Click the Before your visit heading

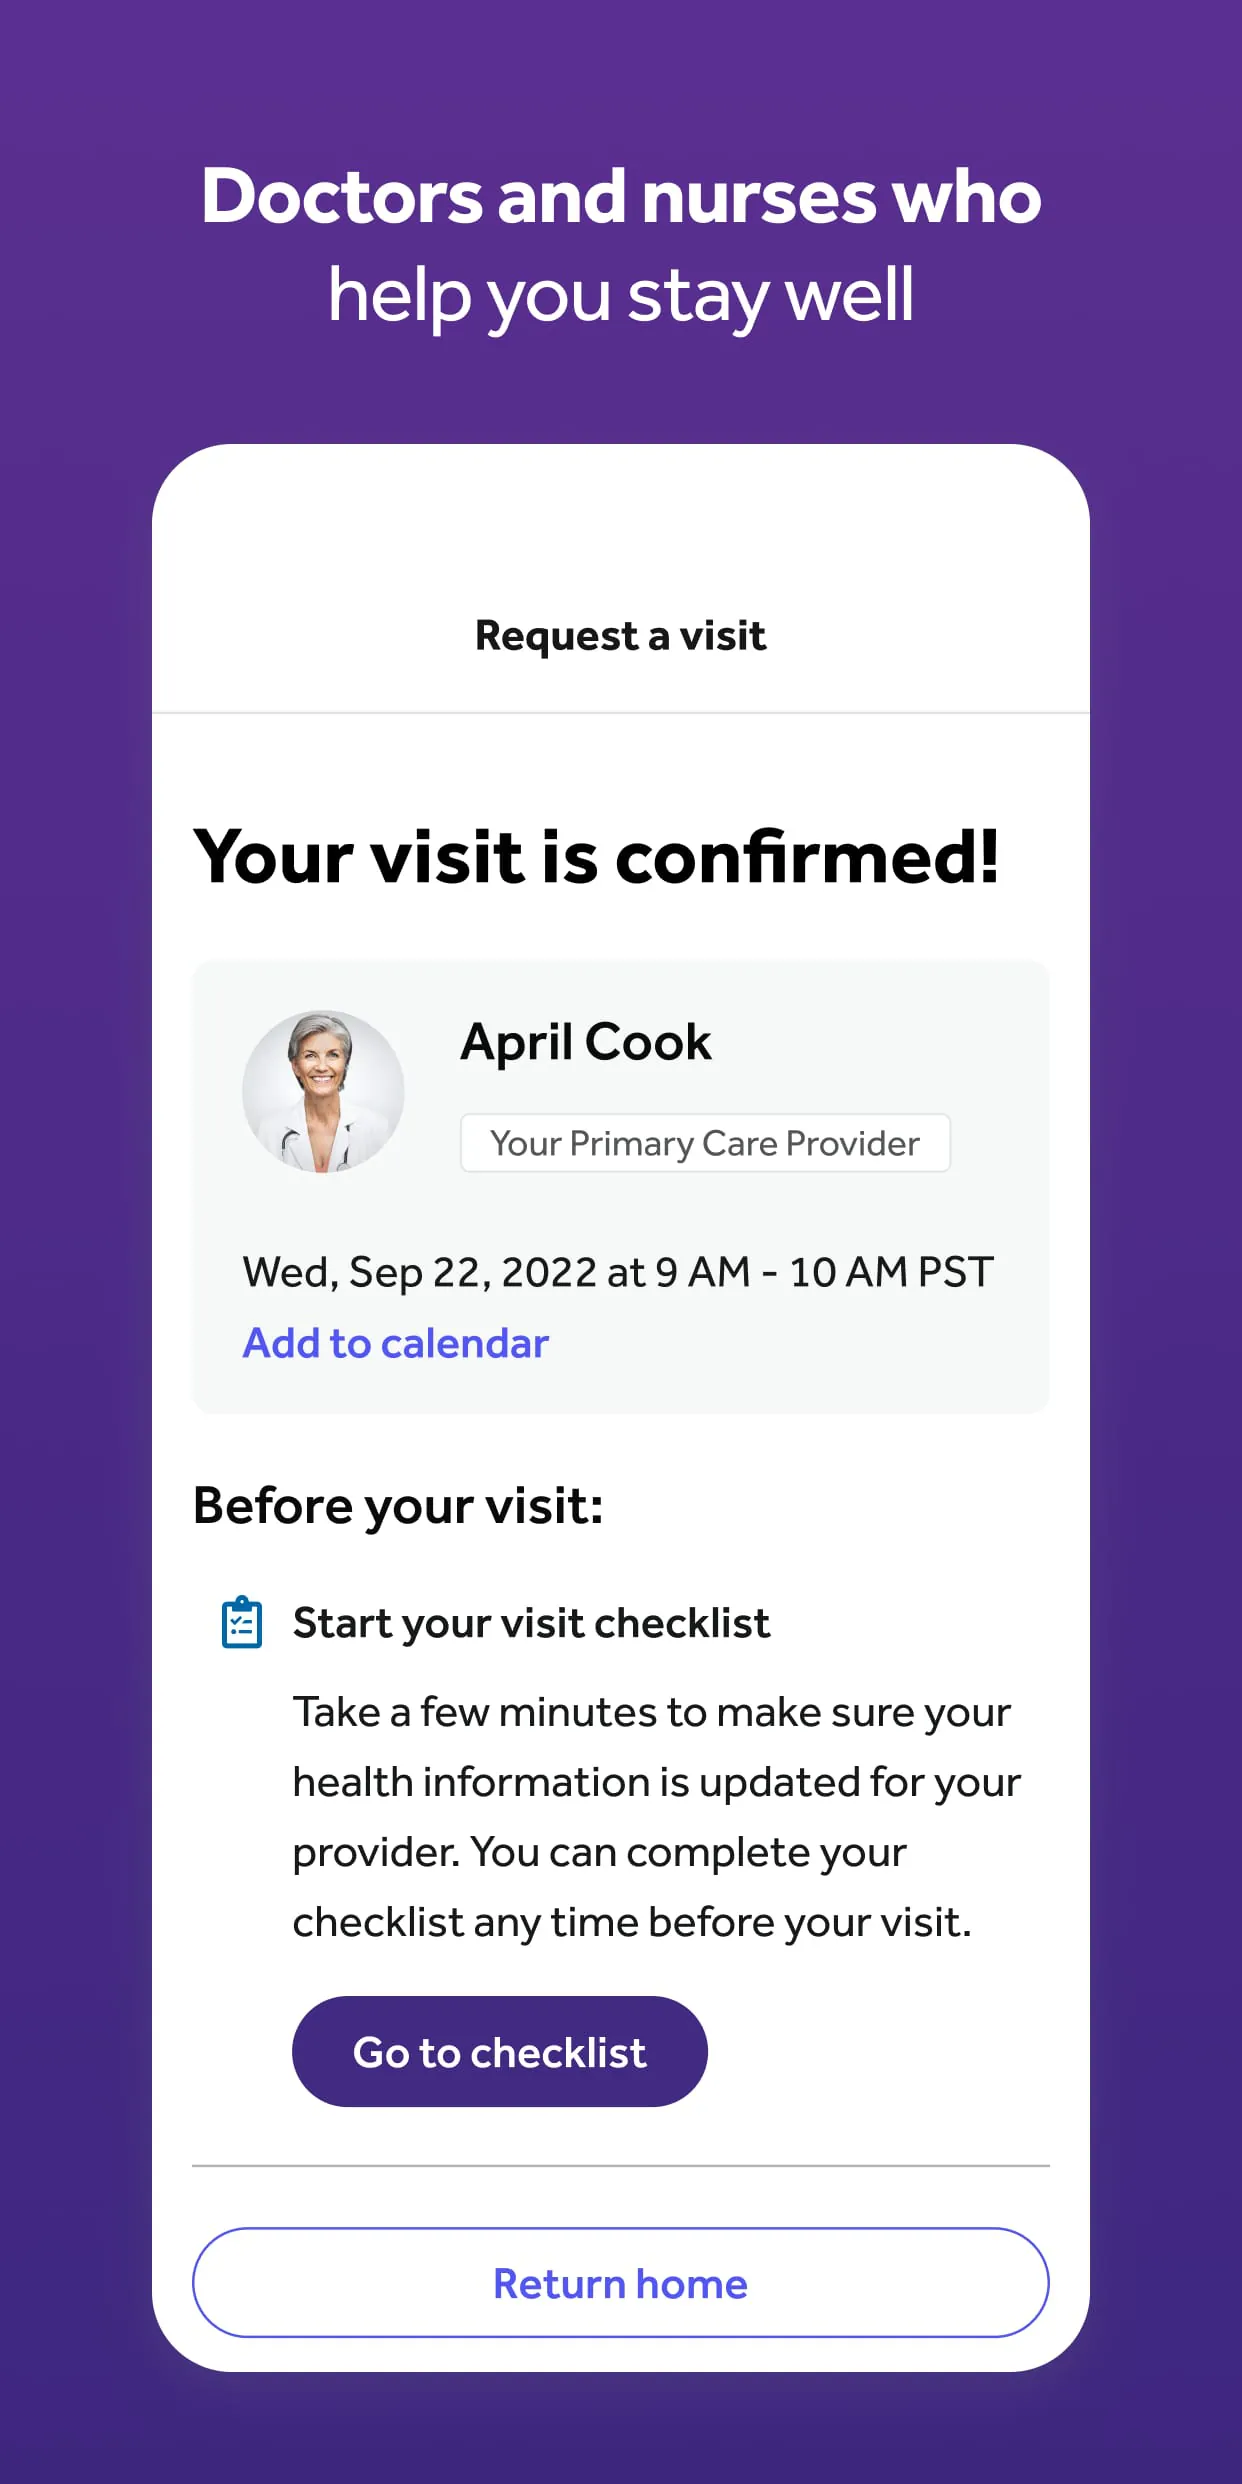pyautogui.click(x=399, y=1505)
